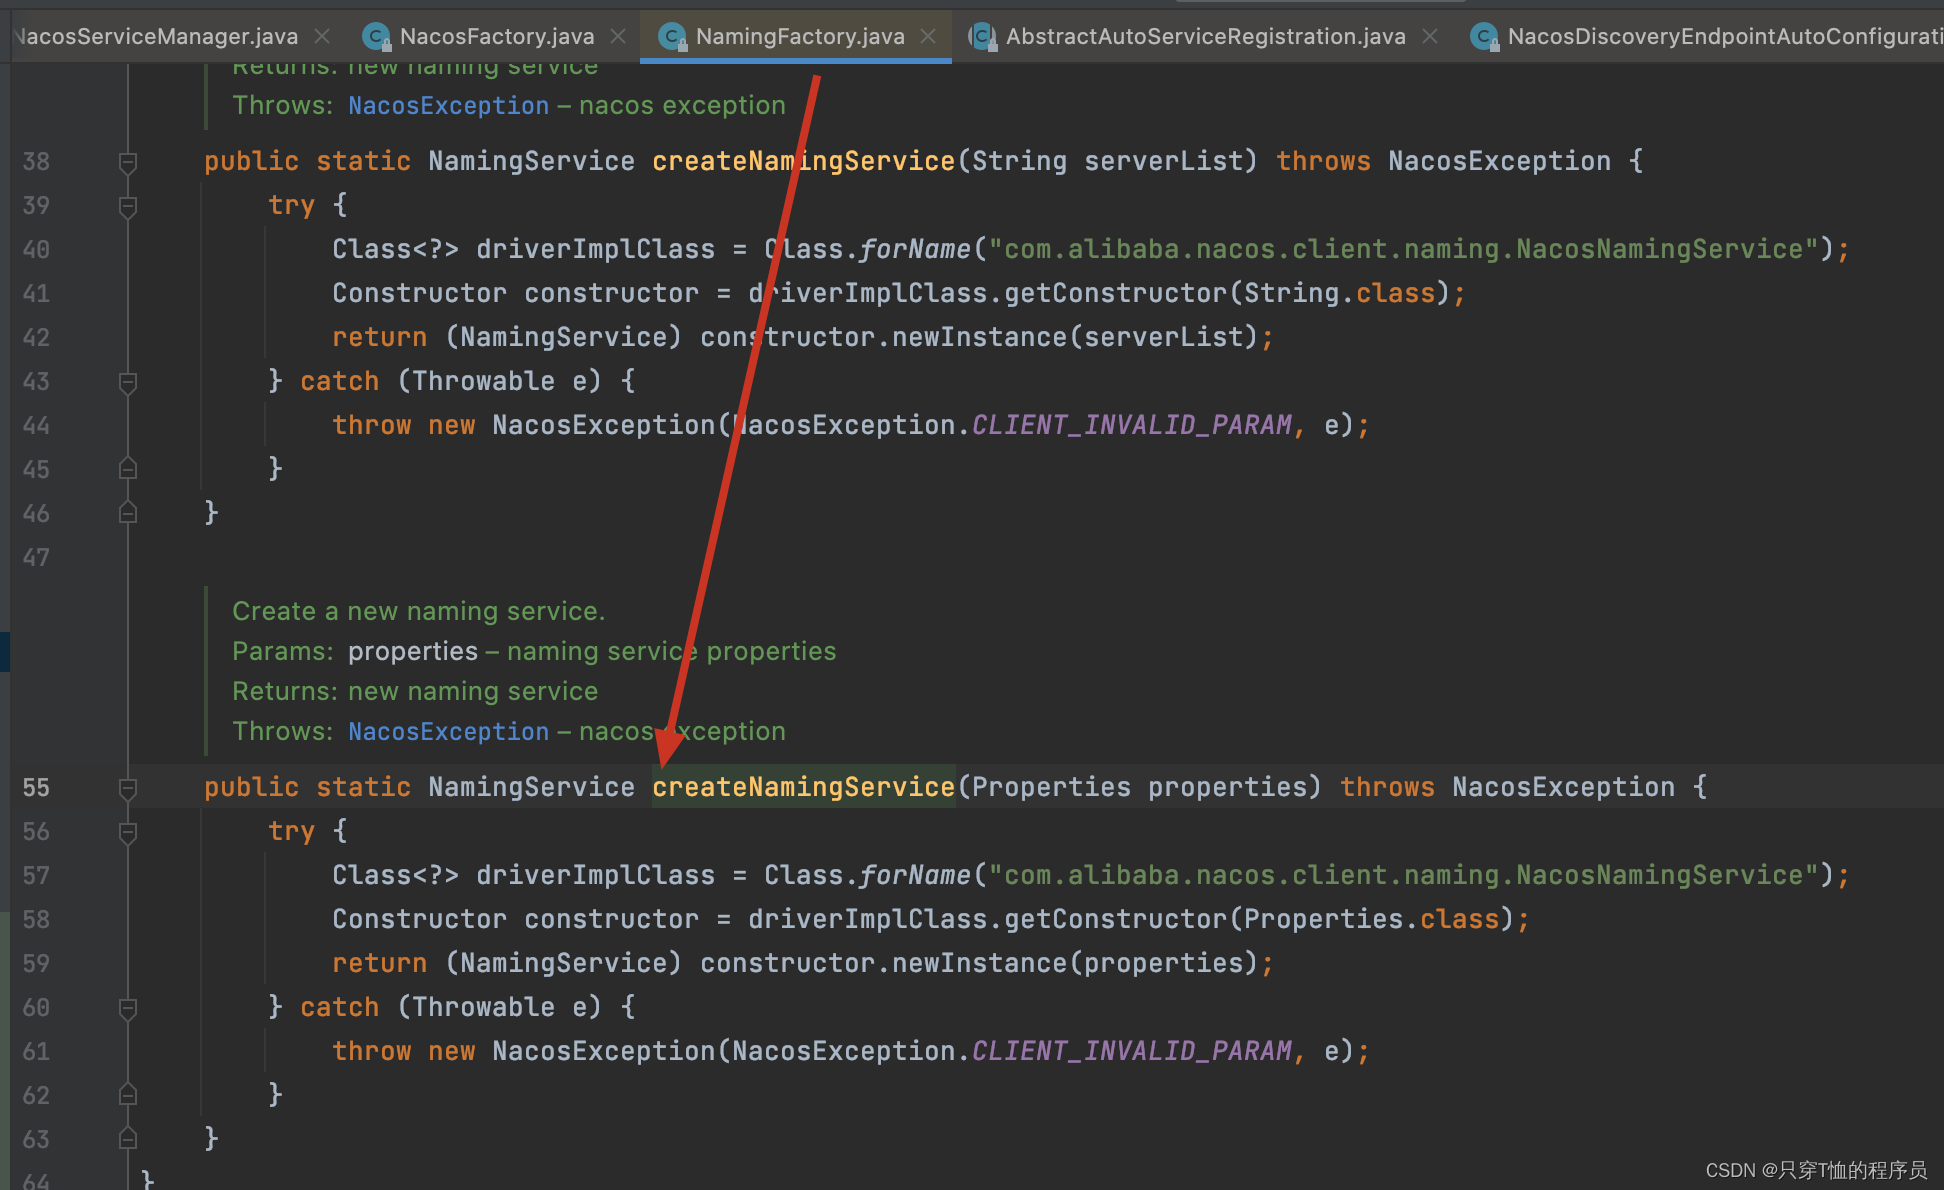Click 'throws NacosException' on line 38
This screenshot has height=1190, width=1944.
1443,161
